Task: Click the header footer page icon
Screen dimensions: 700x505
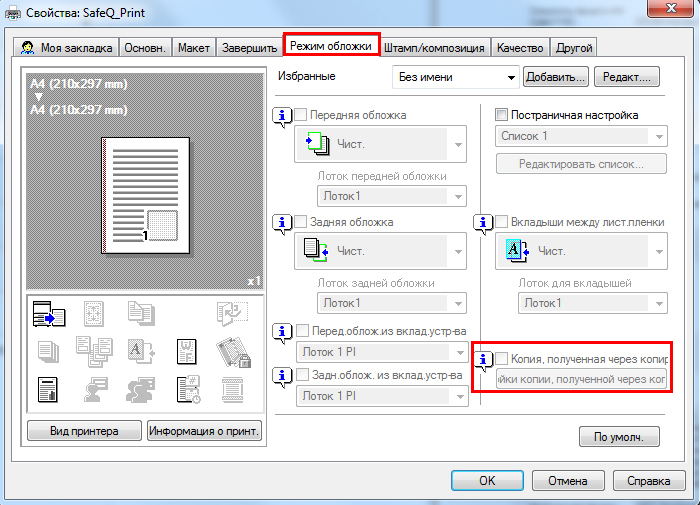Action: point(233,390)
